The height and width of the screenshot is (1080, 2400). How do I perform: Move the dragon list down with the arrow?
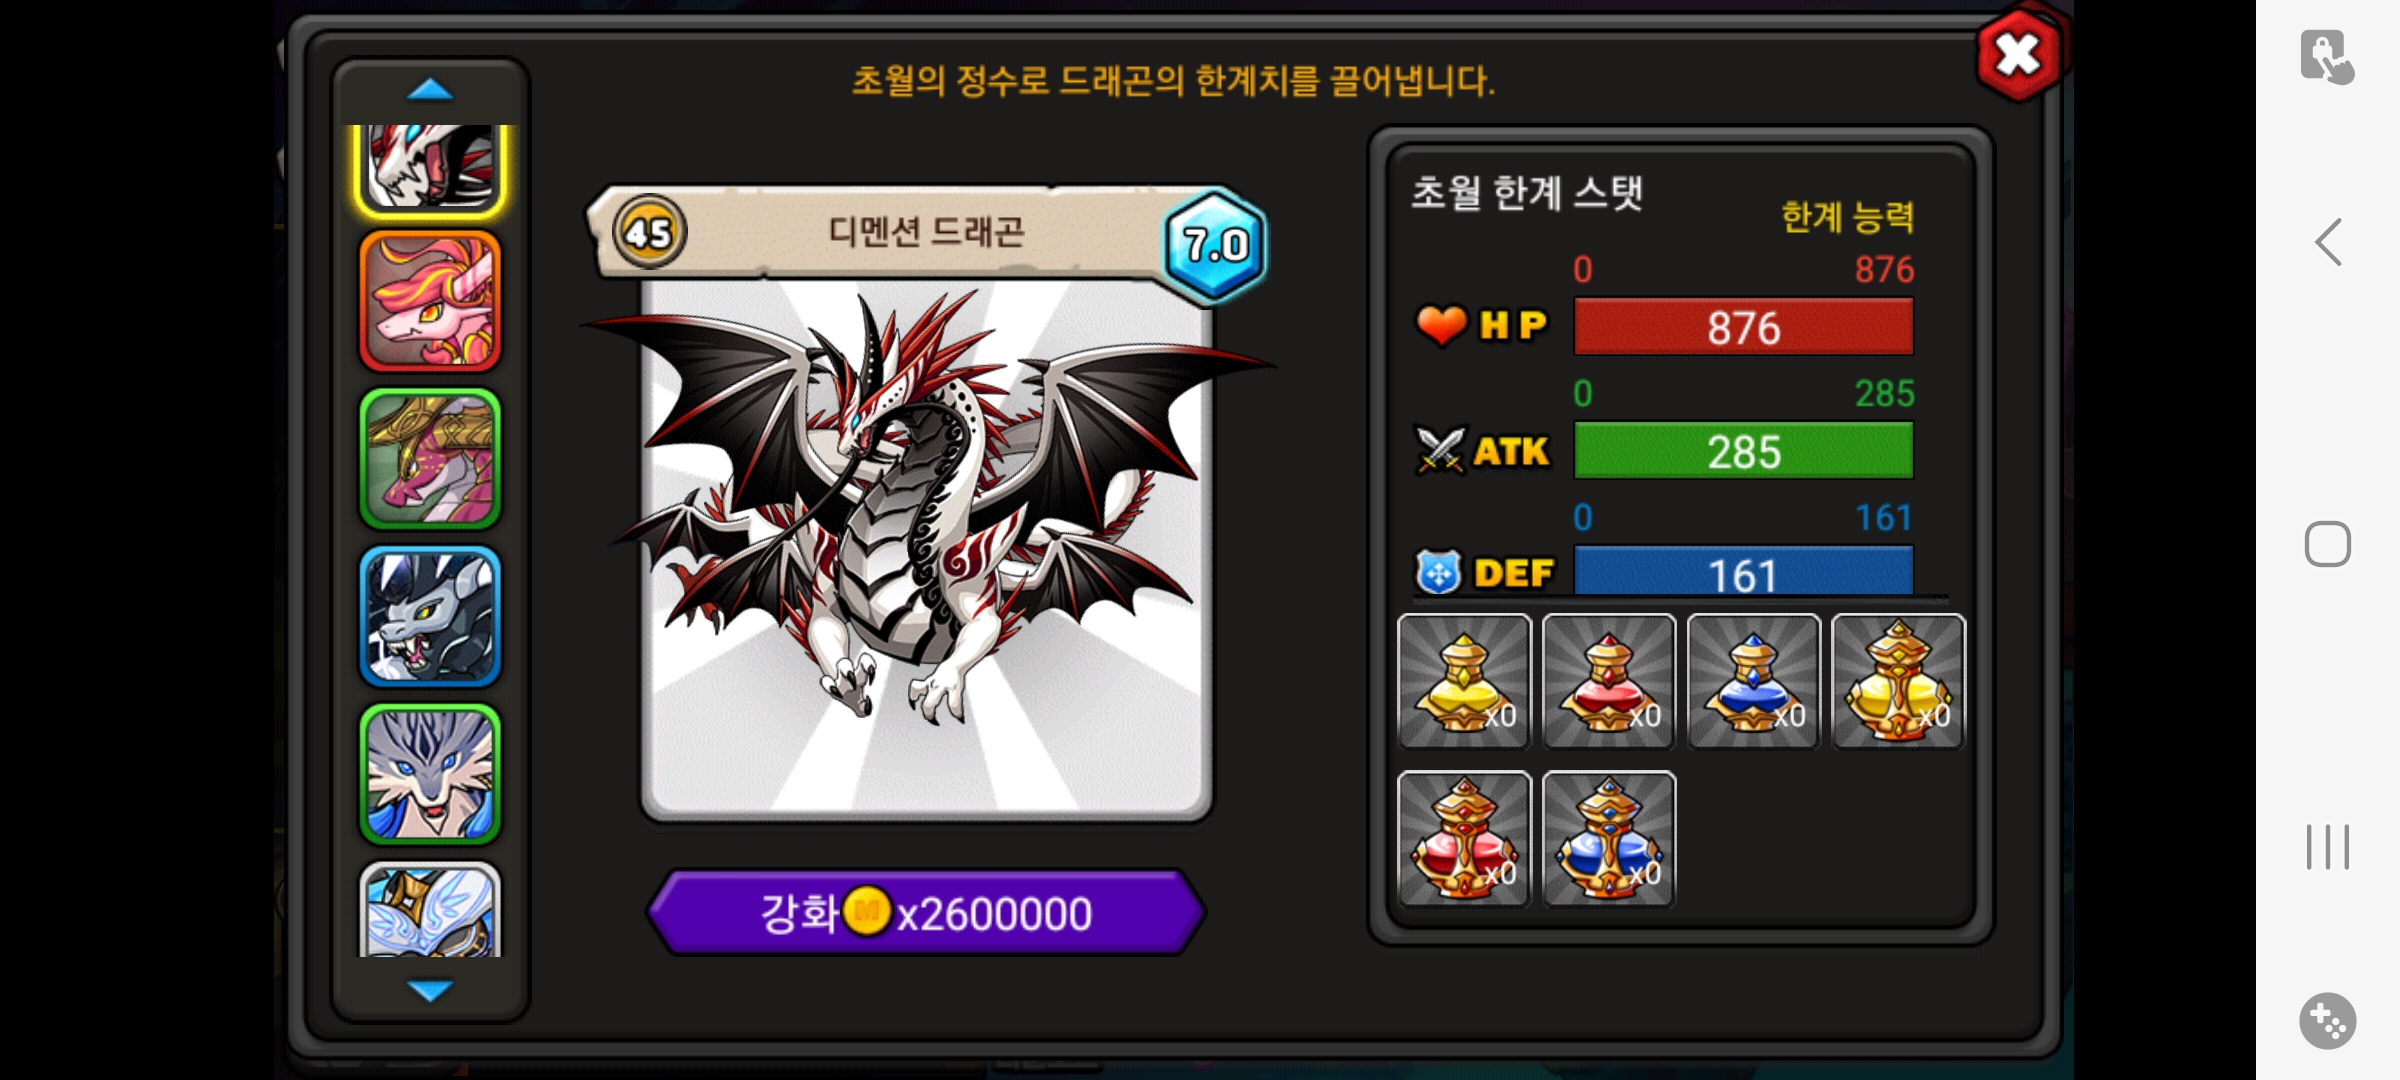tap(430, 990)
